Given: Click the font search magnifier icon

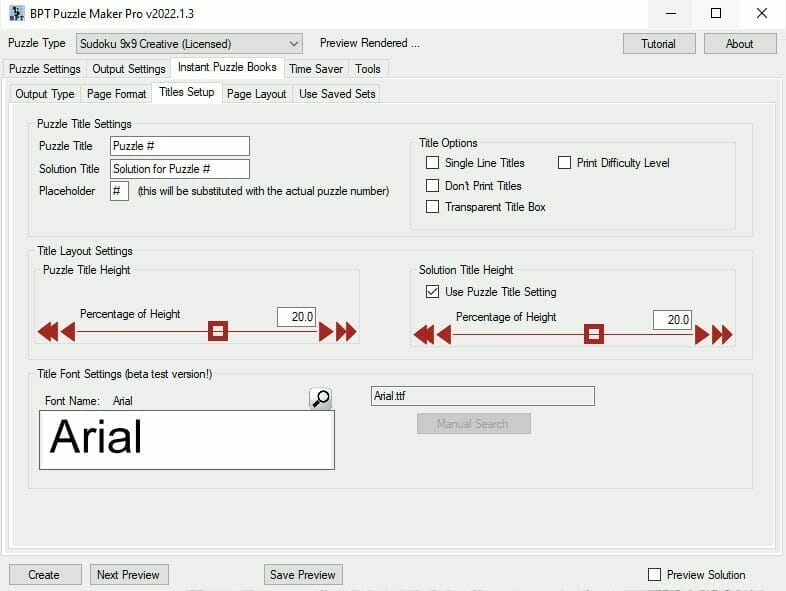Looking at the screenshot, I should tap(320, 399).
